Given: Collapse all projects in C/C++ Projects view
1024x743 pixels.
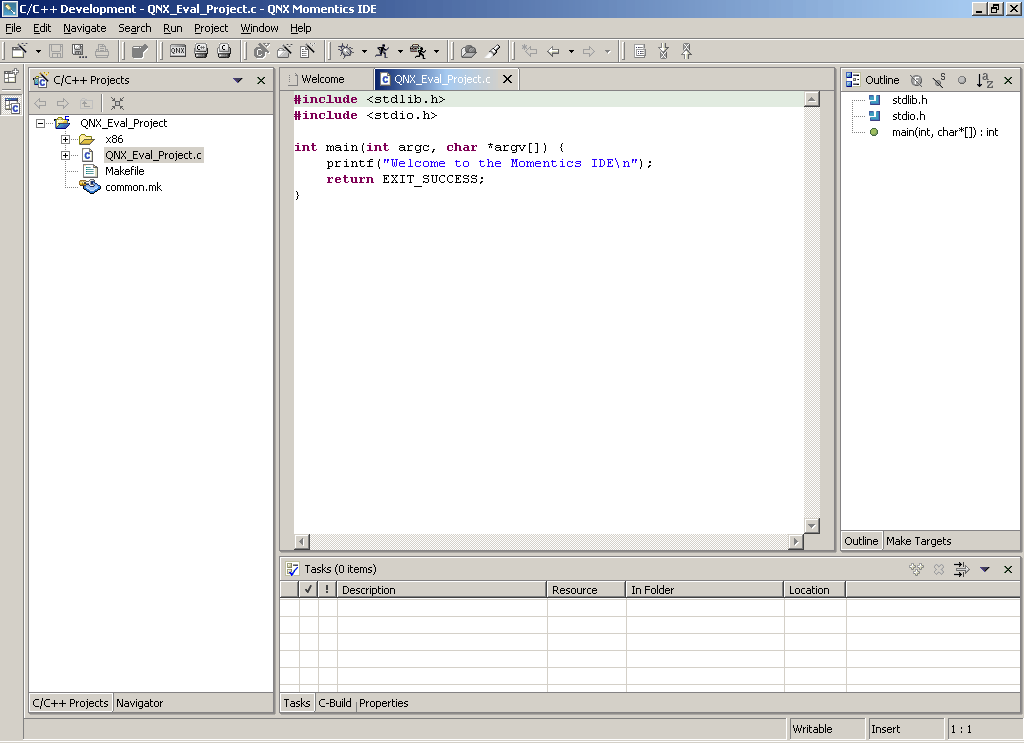Looking at the screenshot, I should (116, 103).
